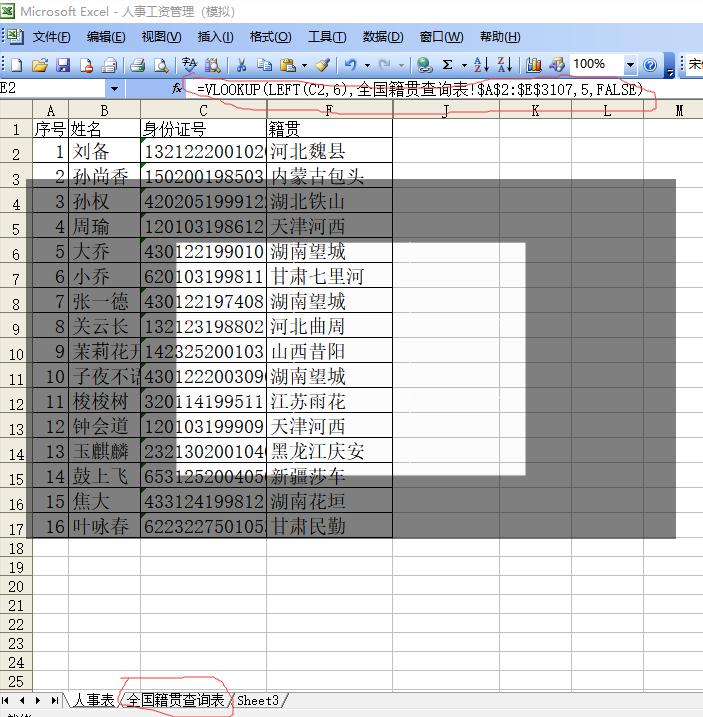Image resolution: width=703 pixels, height=717 pixels.
Task: Switch to the 人事表 sheet tab
Action: coord(93,700)
